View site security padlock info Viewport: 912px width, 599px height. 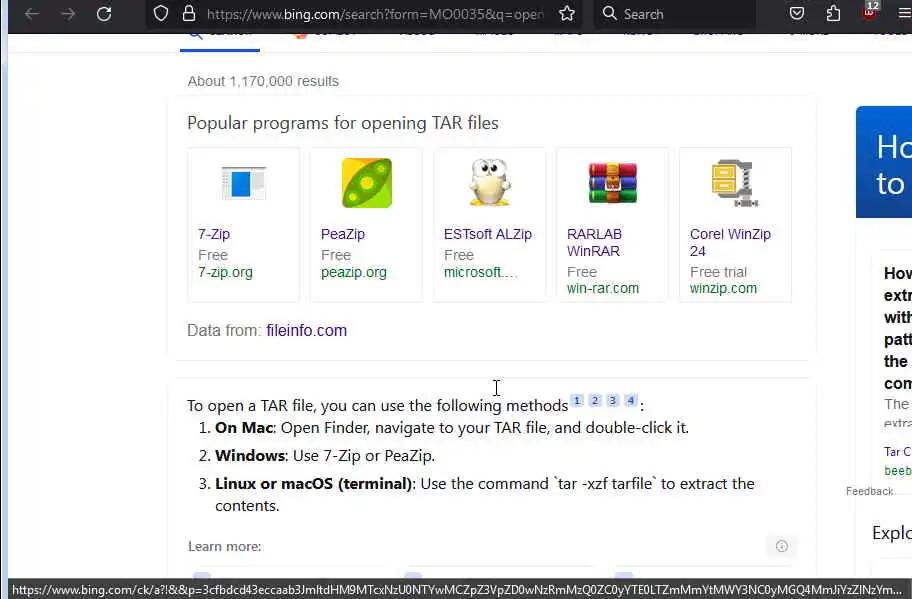(x=188, y=13)
